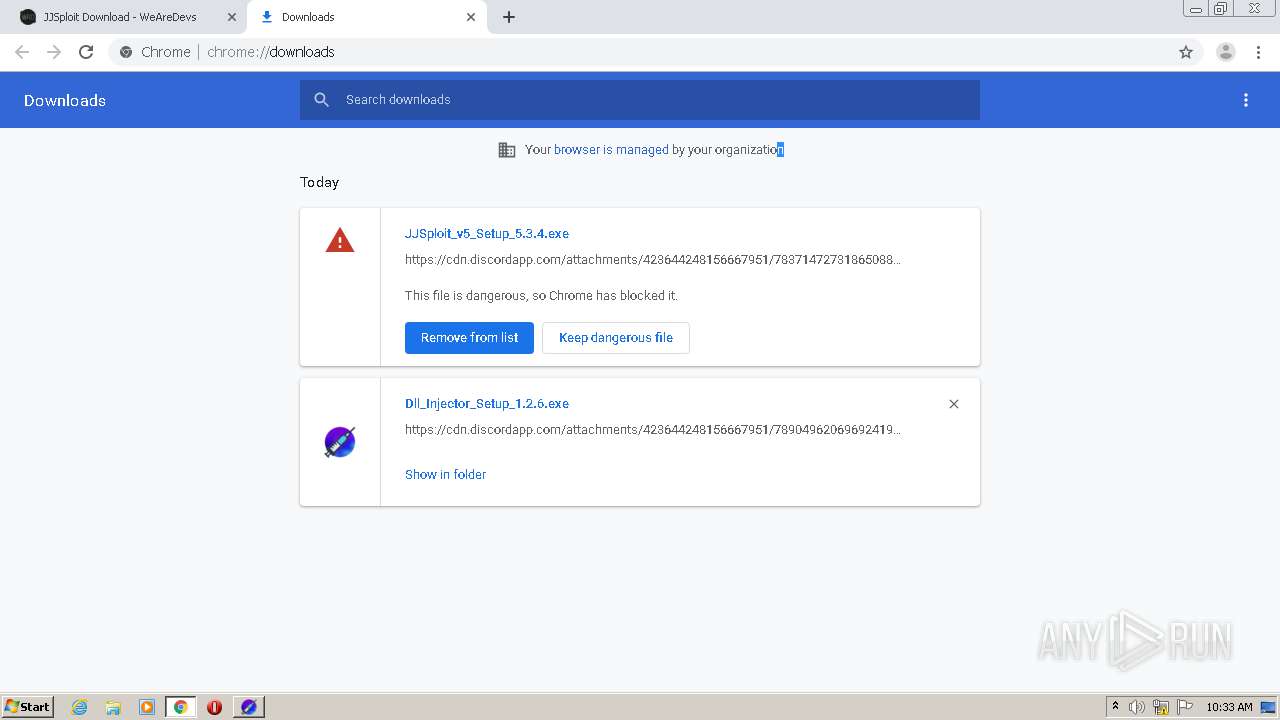Screen dimensions: 1280x720
Task: Click Keep dangerous file button
Action: 616,338
